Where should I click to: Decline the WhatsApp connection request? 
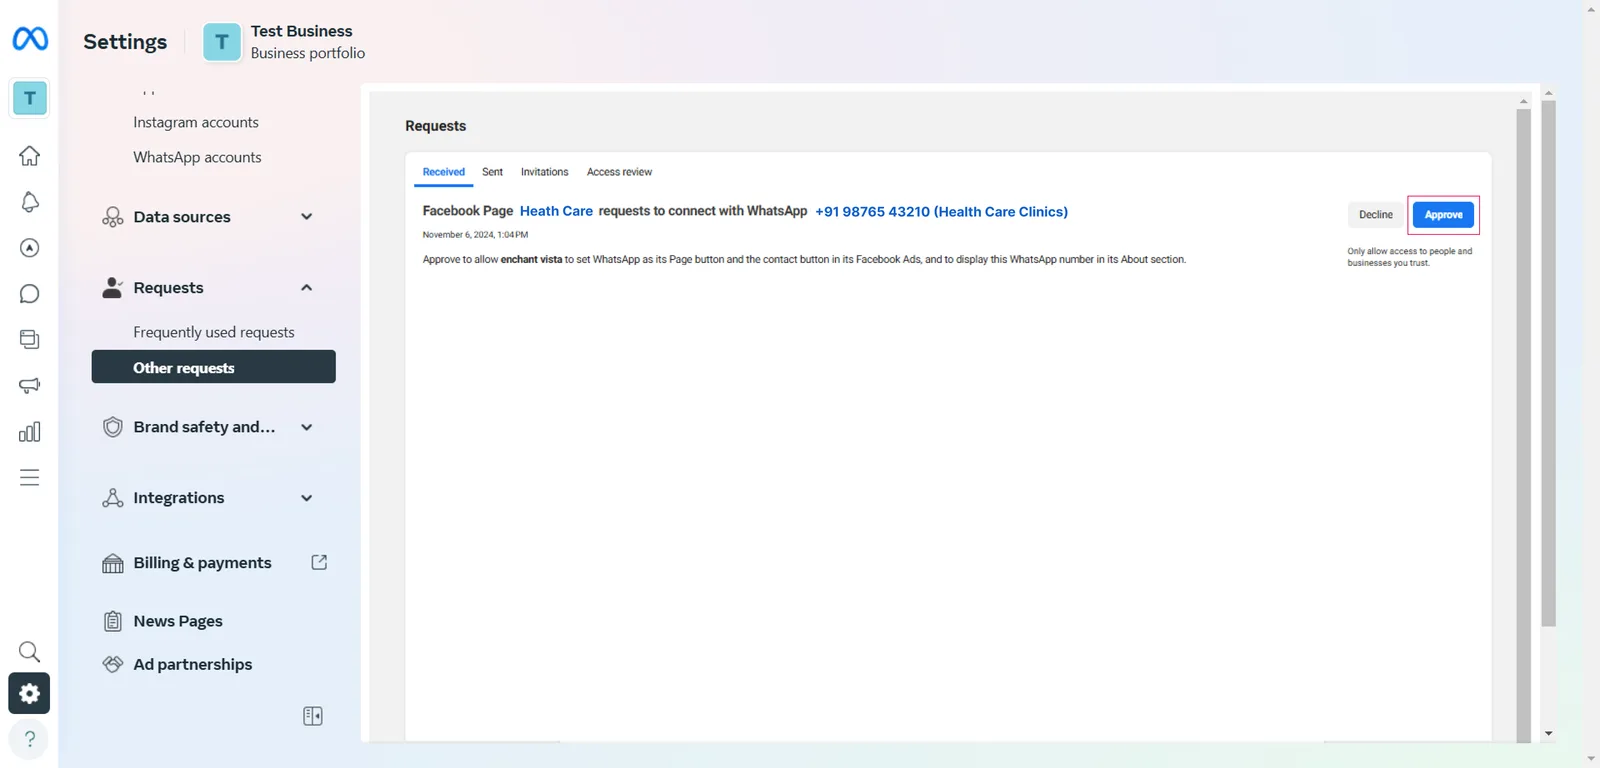pyautogui.click(x=1375, y=215)
